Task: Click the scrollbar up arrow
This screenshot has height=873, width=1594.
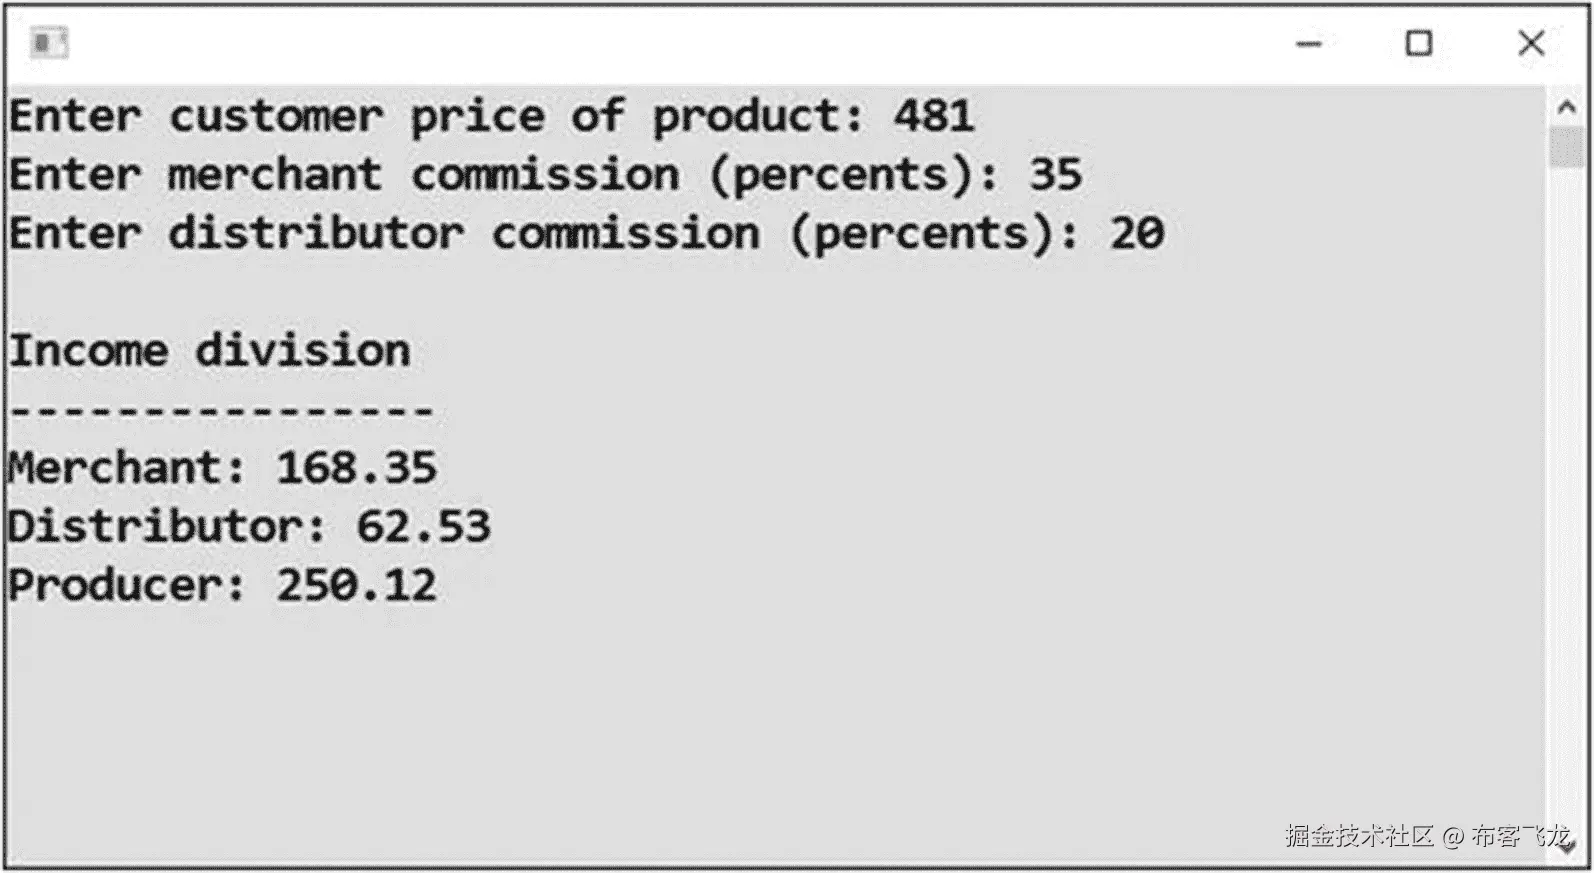Action: click(x=1567, y=107)
